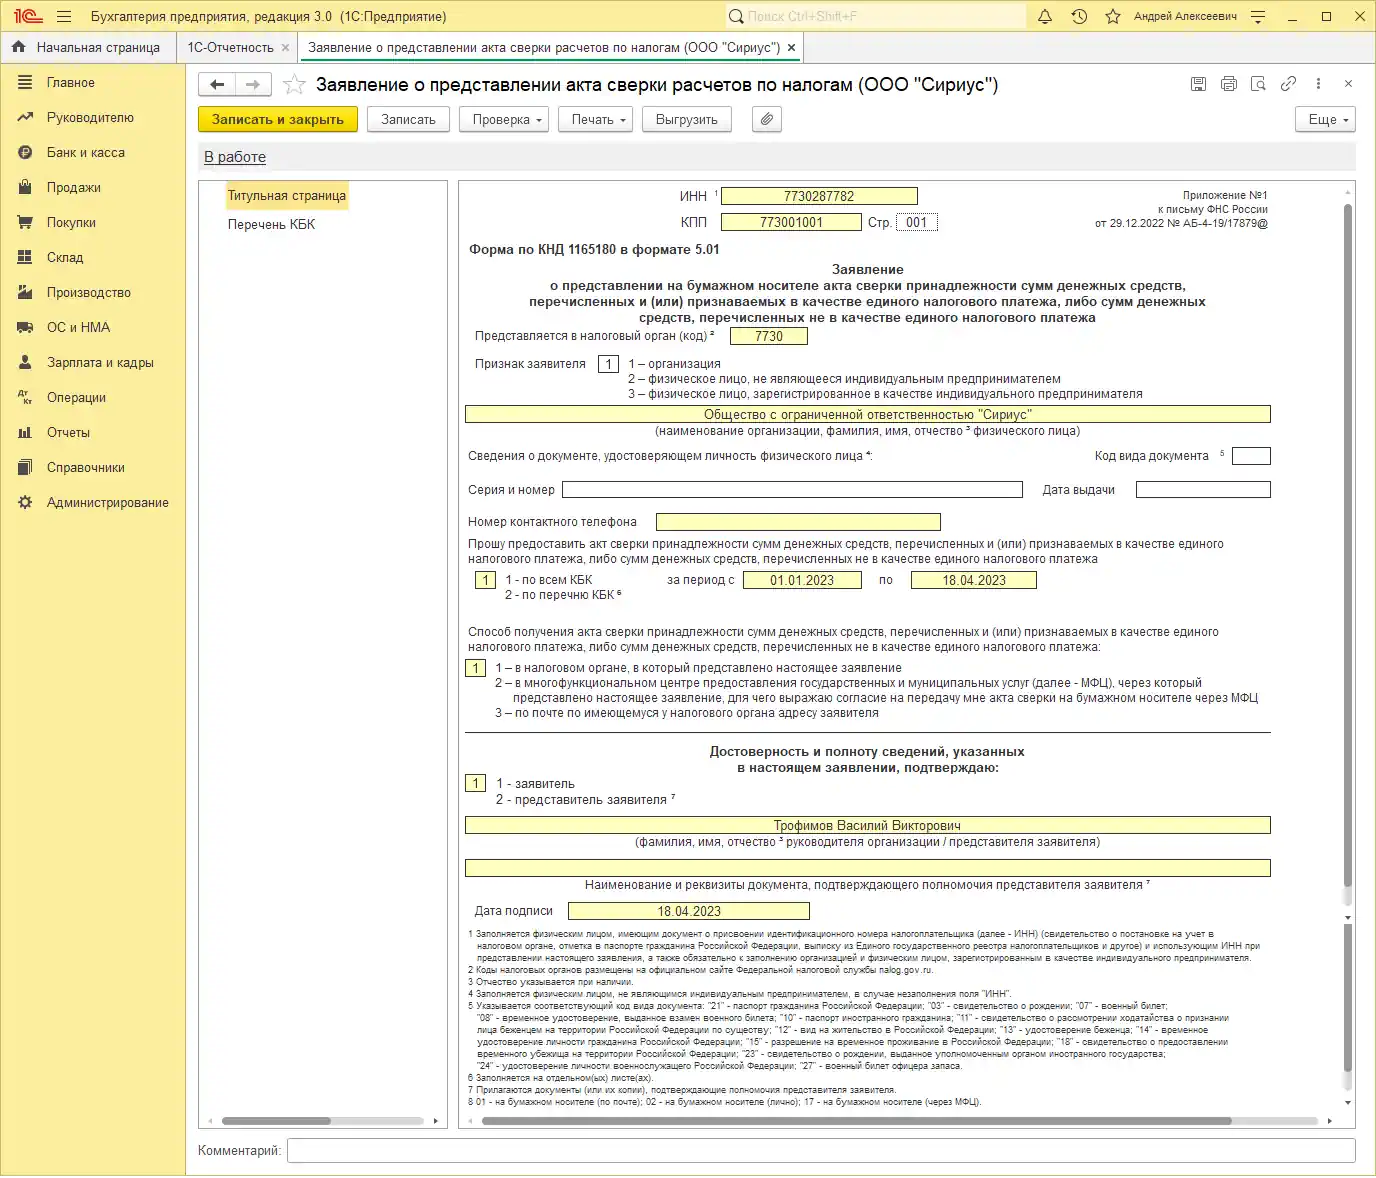
Task: Click Трофимов Василий Викторович field
Action: click(x=867, y=825)
